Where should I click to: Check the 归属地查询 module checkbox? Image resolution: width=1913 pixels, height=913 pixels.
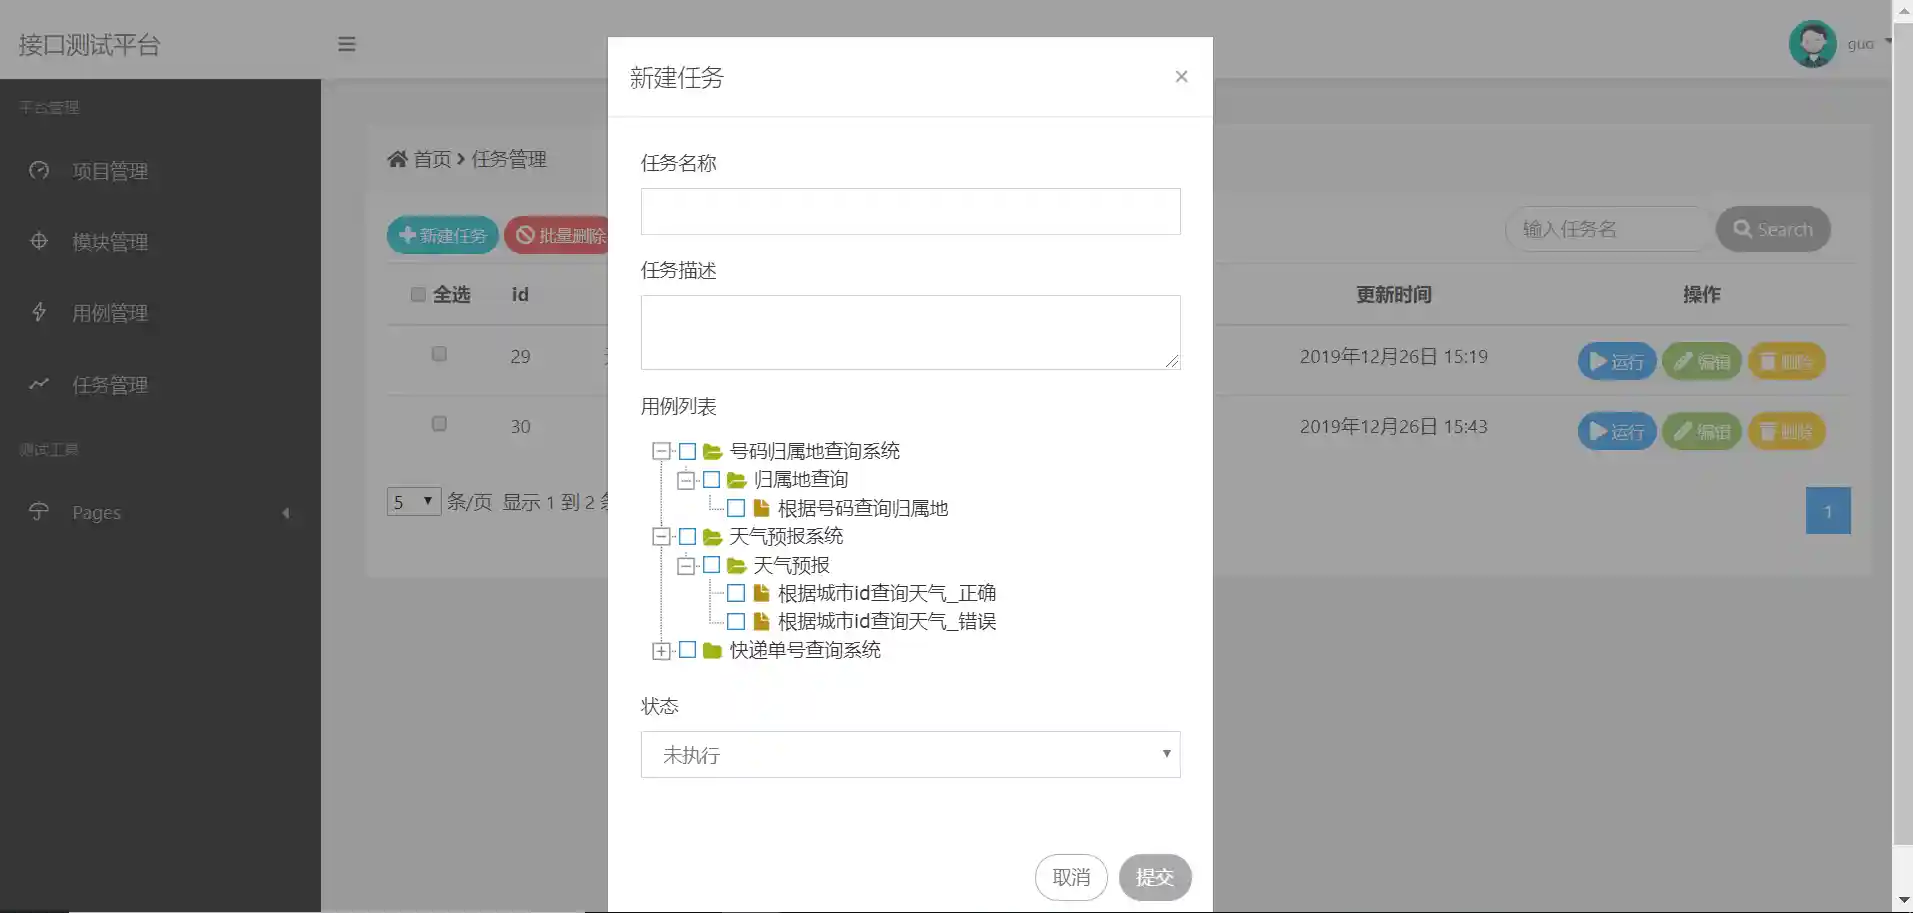tap(711, 480)
